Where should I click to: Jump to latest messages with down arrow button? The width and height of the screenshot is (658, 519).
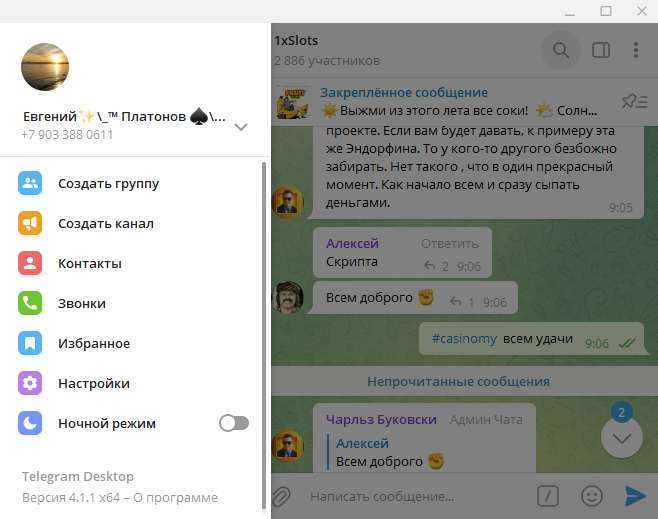pos(621,438)
